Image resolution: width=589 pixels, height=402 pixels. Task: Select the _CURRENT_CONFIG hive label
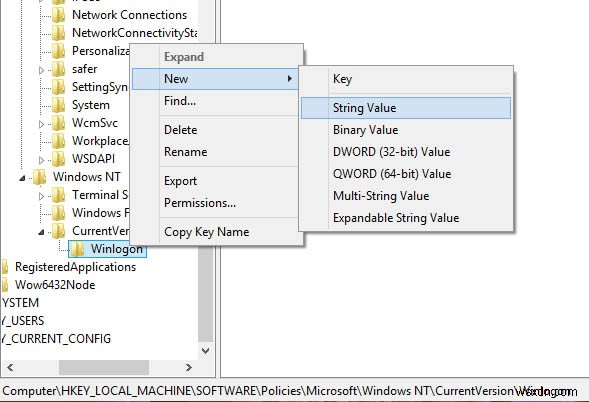[56, 339]
